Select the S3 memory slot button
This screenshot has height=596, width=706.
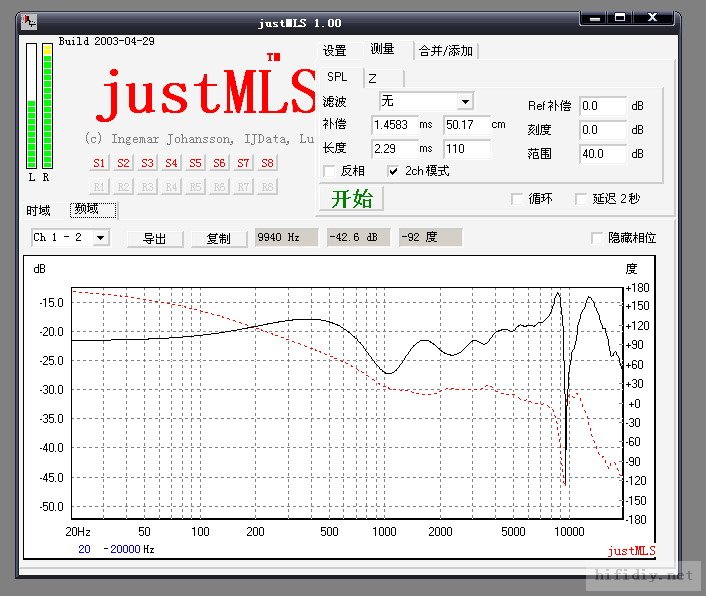click(147, 163)
